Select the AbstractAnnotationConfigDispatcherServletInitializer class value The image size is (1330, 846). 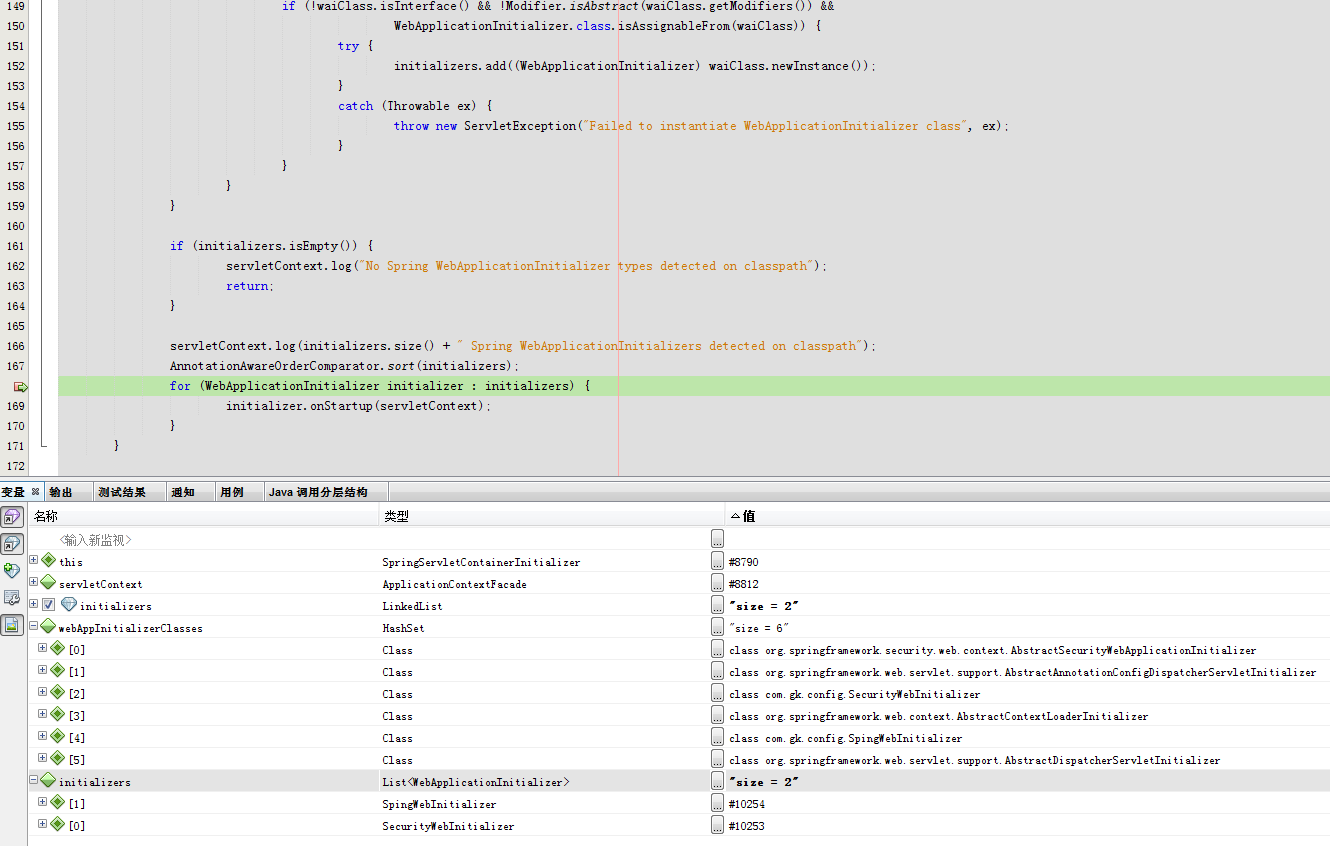(1023, 672)
